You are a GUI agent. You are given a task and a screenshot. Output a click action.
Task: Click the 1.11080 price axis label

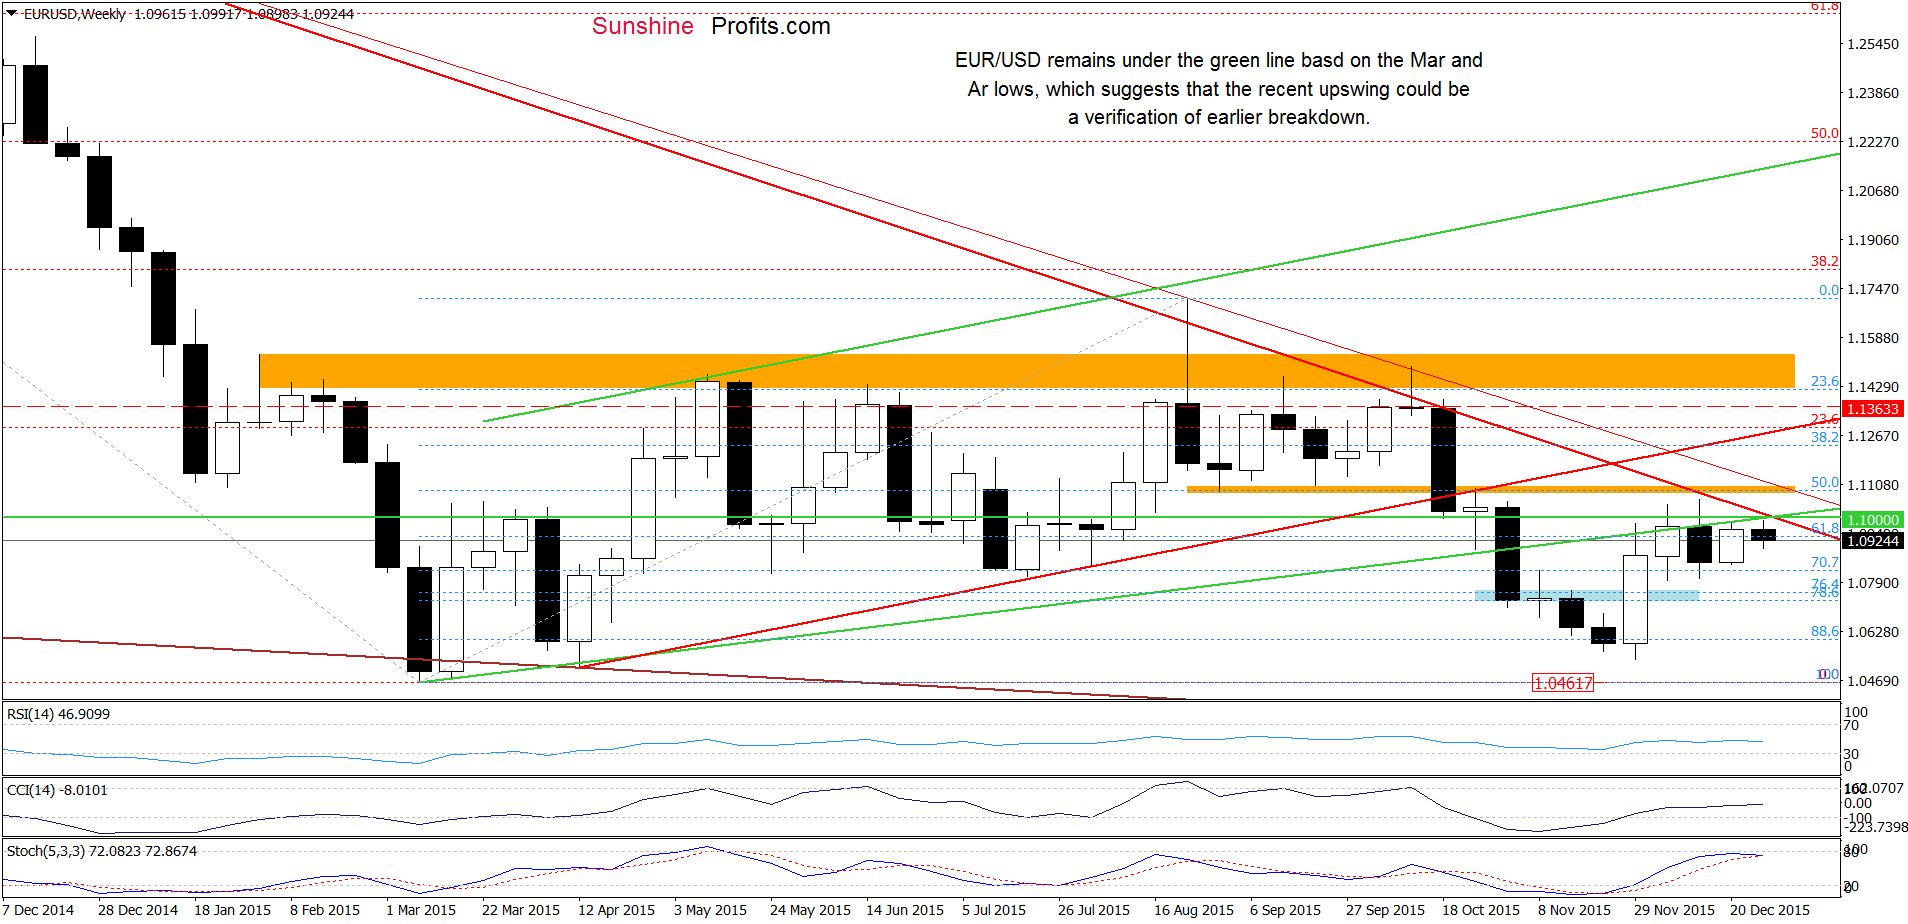(1873, 485)
